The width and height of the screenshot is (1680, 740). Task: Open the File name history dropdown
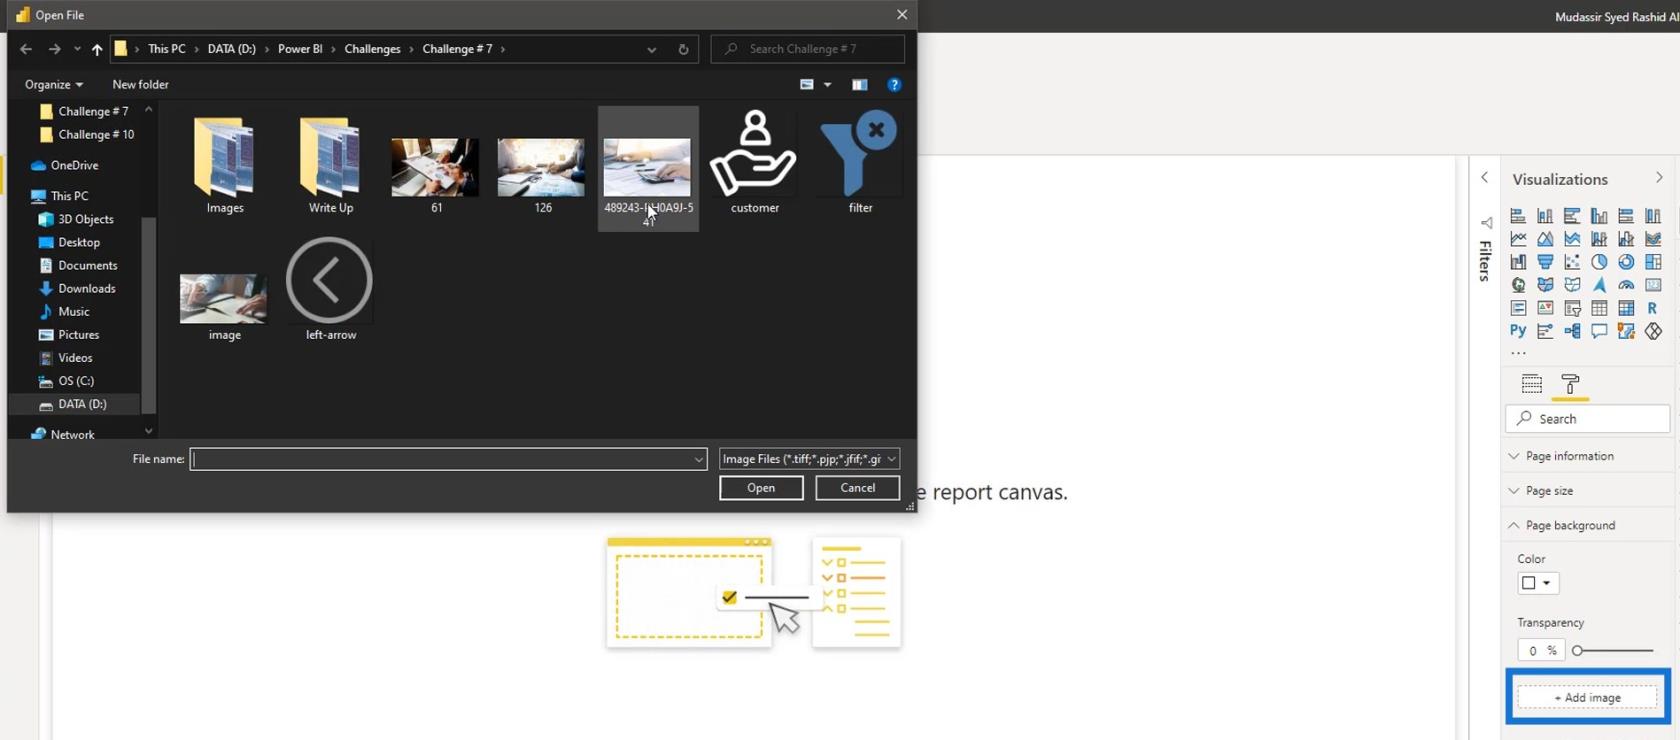pyautogui.click(x=698, y=459)
